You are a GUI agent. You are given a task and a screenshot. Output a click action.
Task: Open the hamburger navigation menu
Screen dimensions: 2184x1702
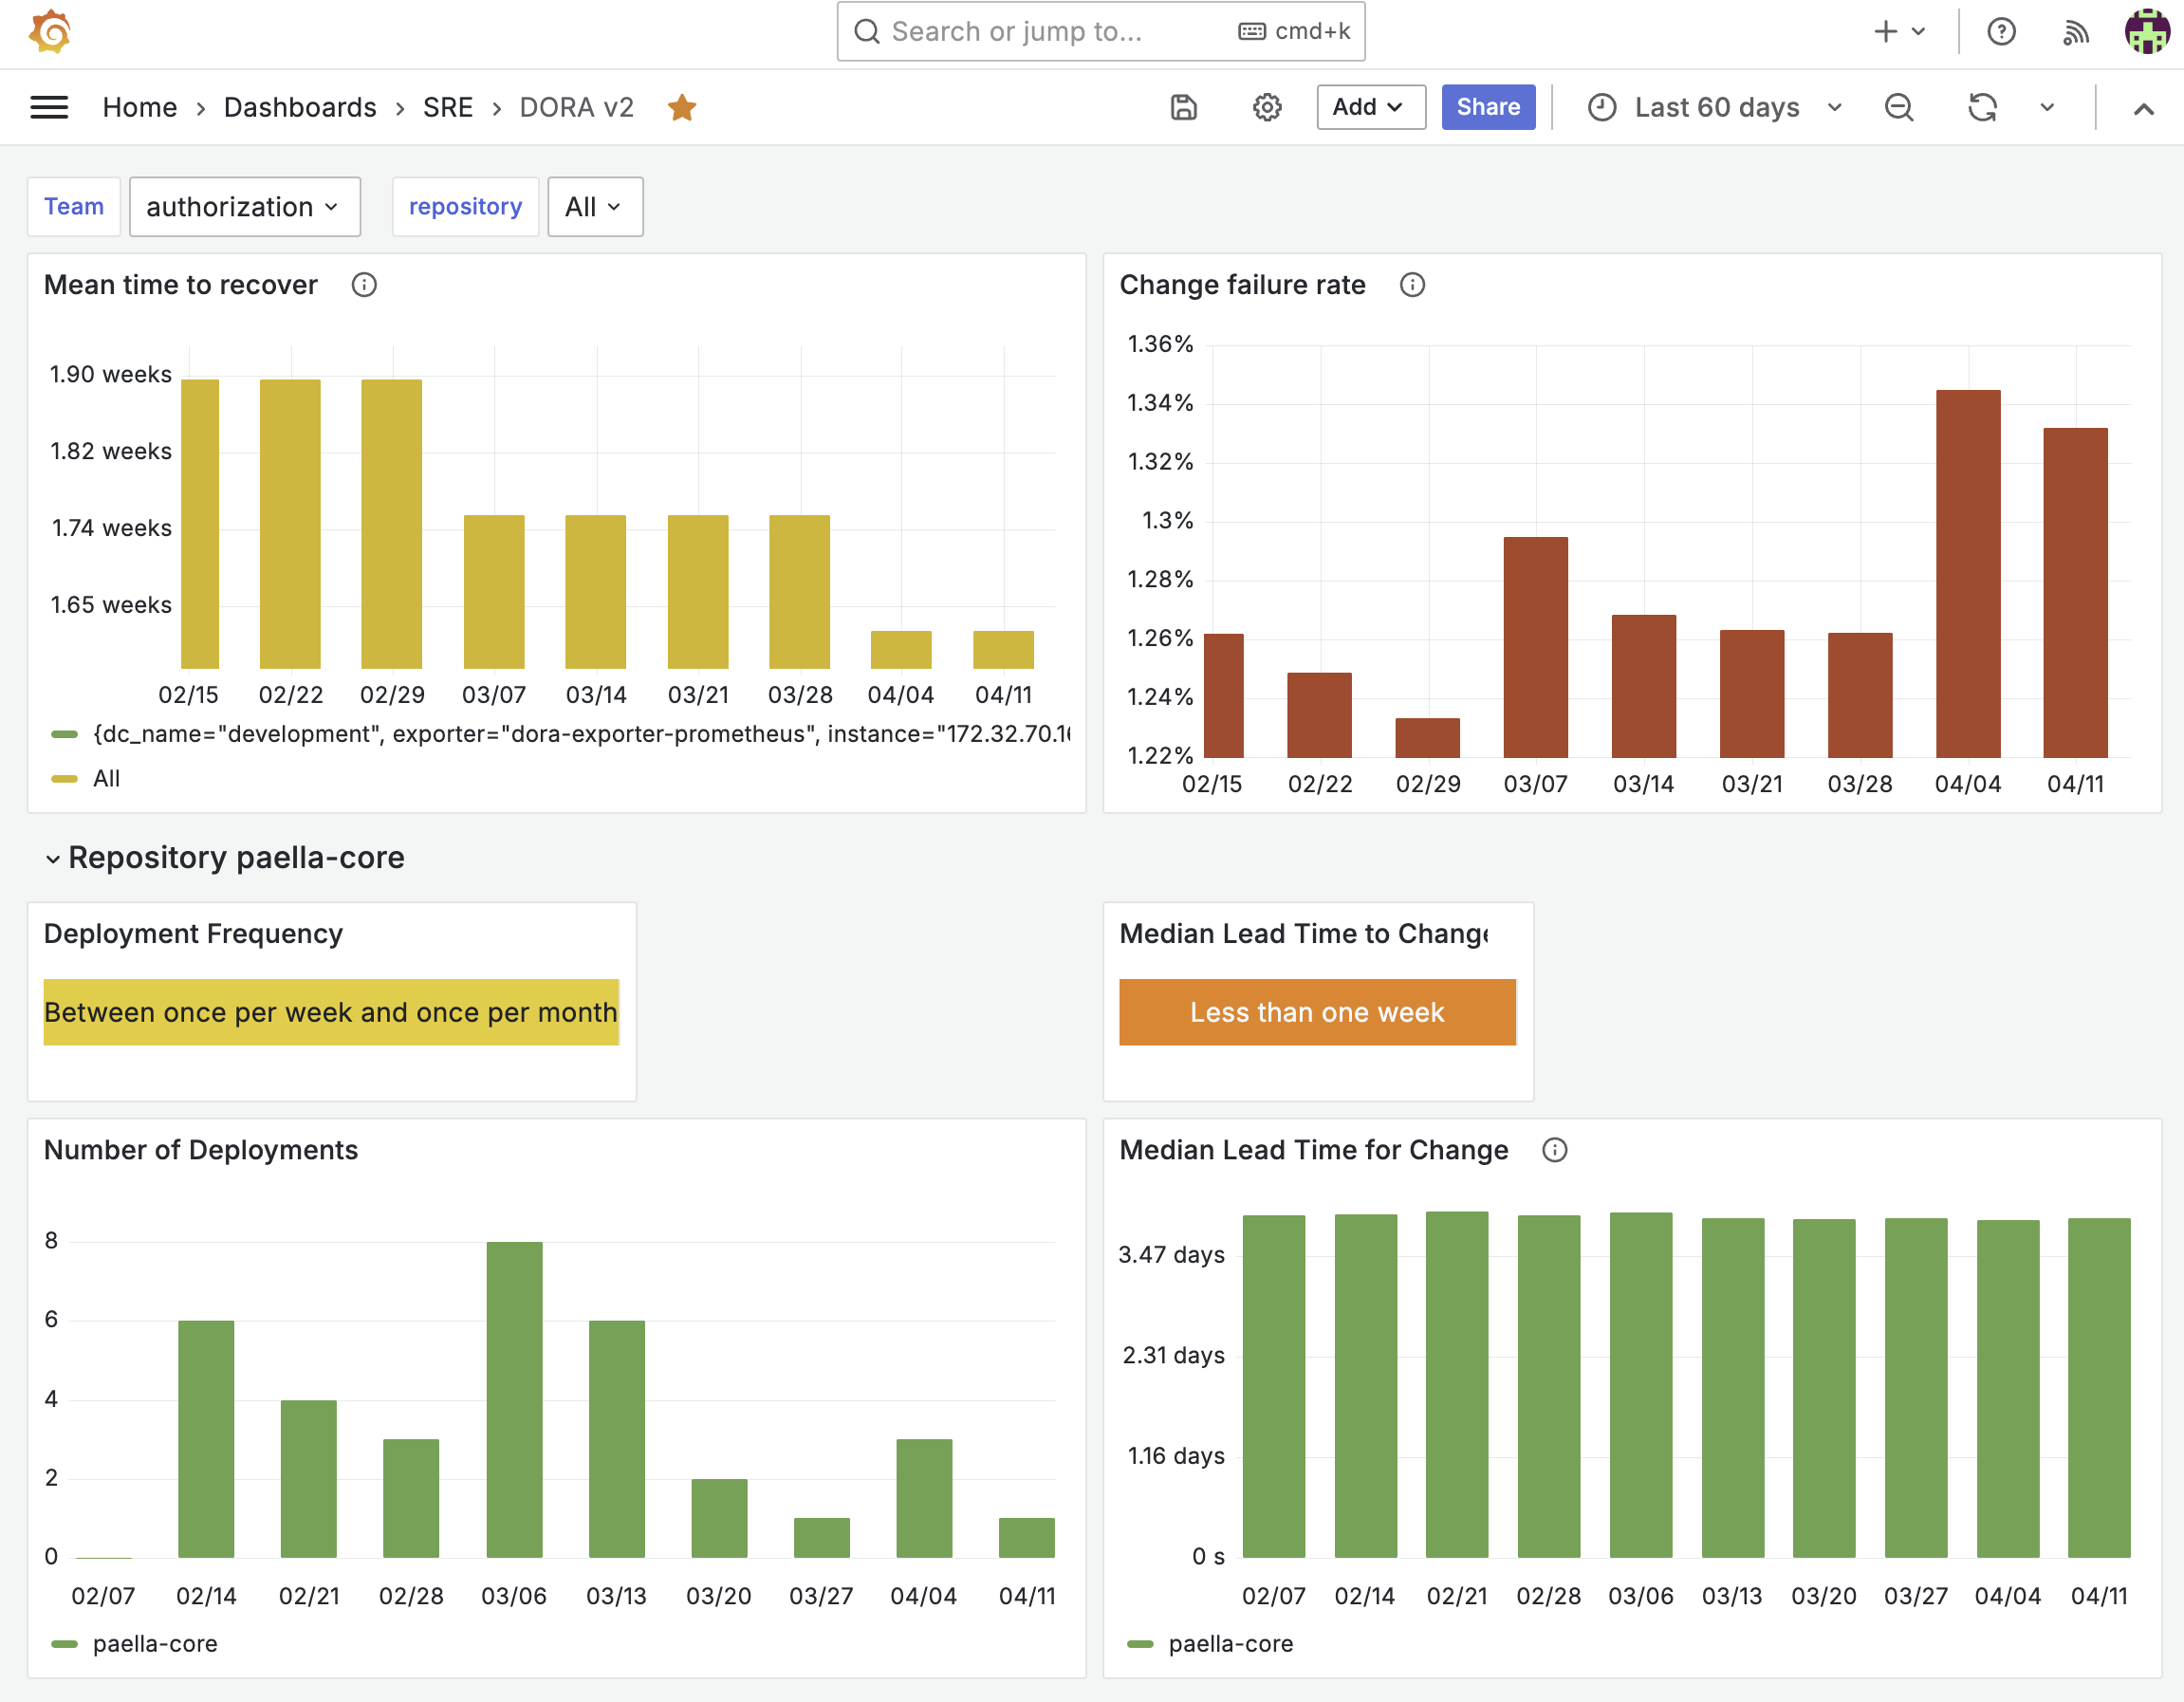(49, 107)
